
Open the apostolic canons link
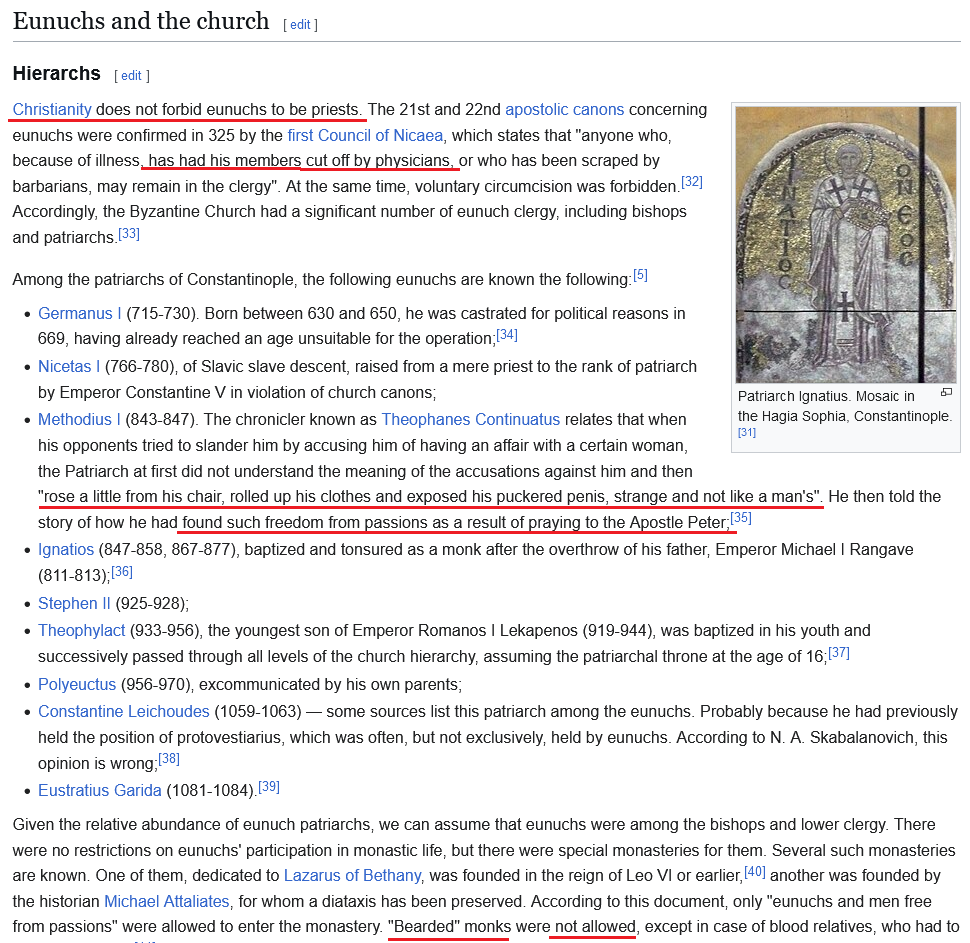point(564,110)
